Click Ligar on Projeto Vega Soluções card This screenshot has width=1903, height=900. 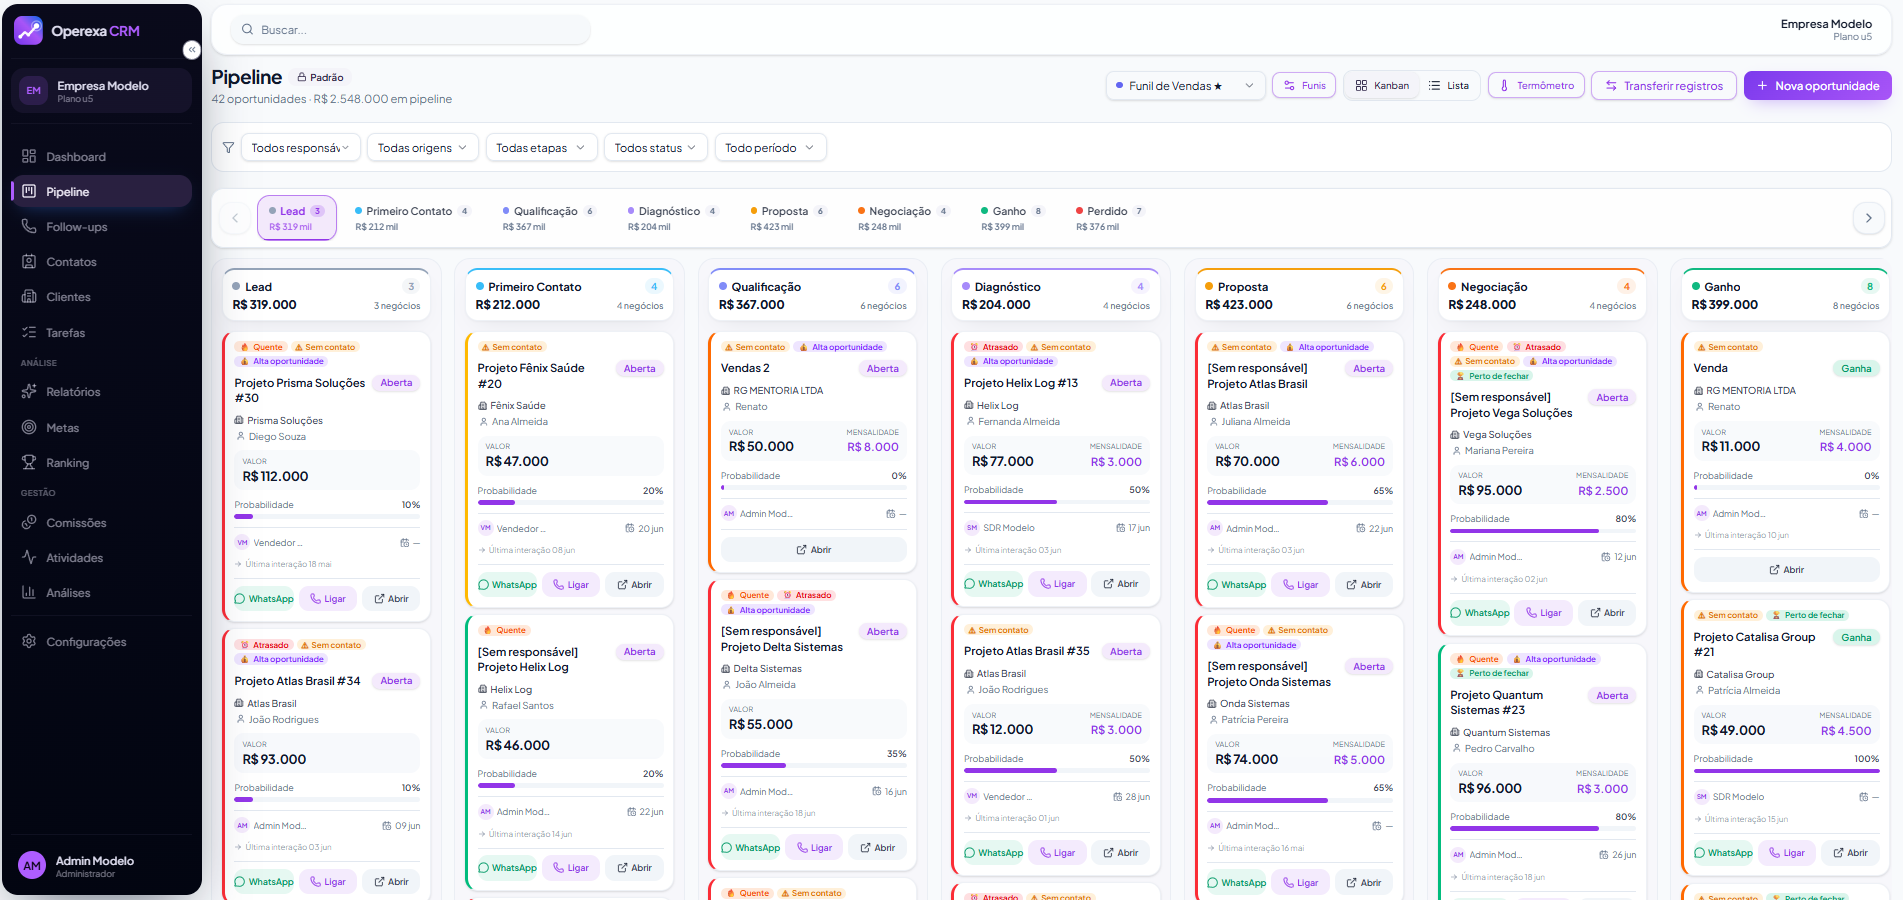[x=1544, y=613]
